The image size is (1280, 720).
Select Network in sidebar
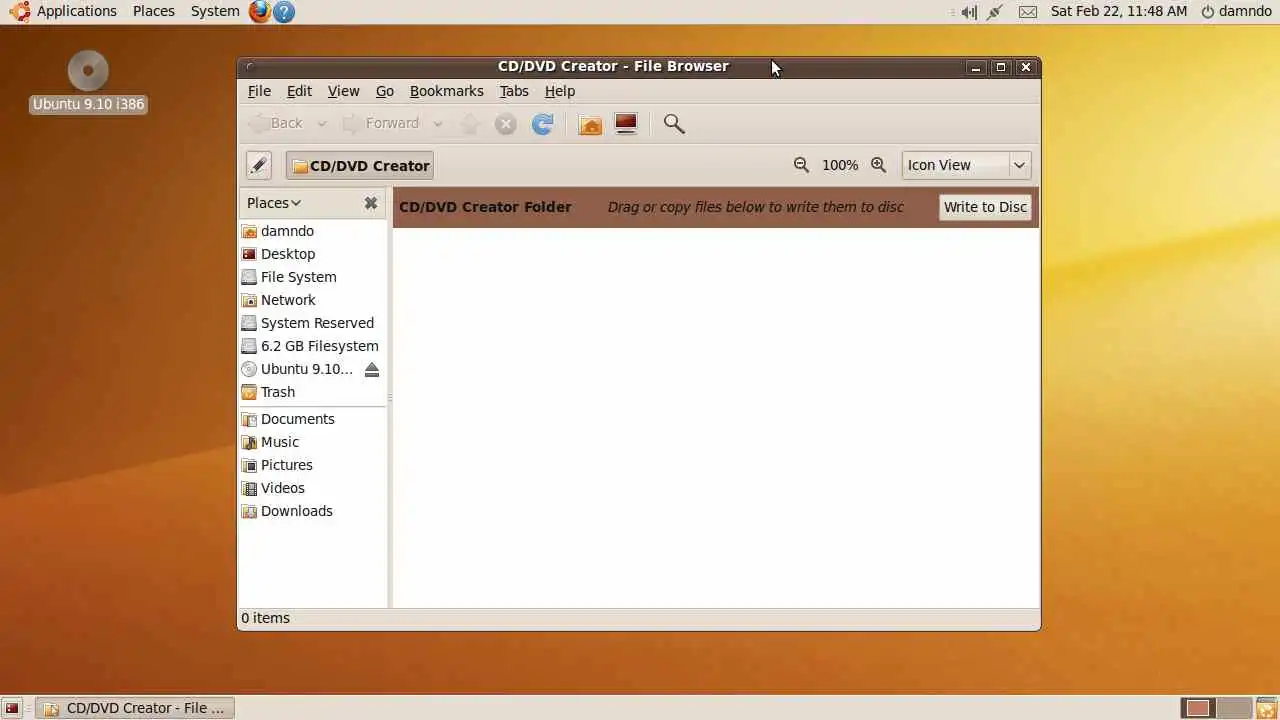[x=312, y=300]
